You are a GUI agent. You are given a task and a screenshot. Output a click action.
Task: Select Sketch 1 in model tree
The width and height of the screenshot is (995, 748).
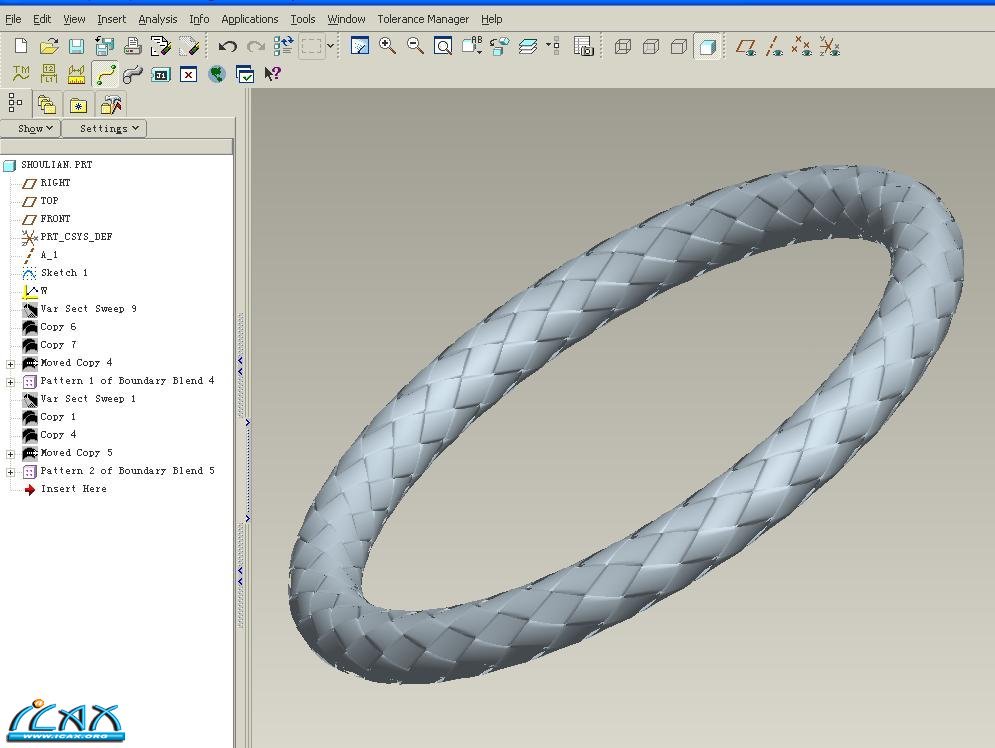coord(64,273)
